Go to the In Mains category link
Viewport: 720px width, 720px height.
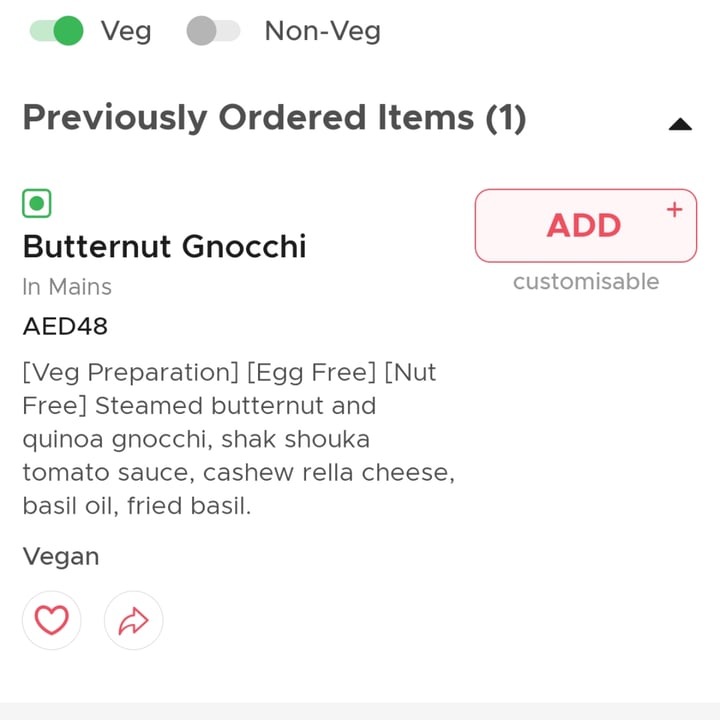point(67,287)
